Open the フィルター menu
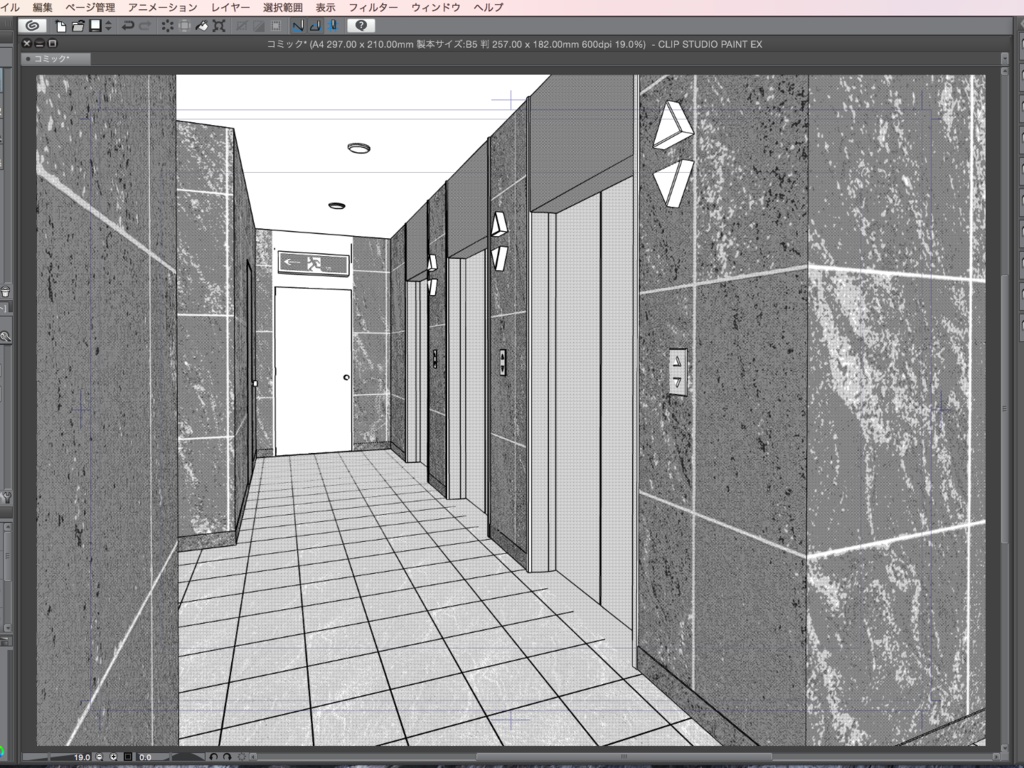The image size is (1024, 768). (x=373, y=7)
